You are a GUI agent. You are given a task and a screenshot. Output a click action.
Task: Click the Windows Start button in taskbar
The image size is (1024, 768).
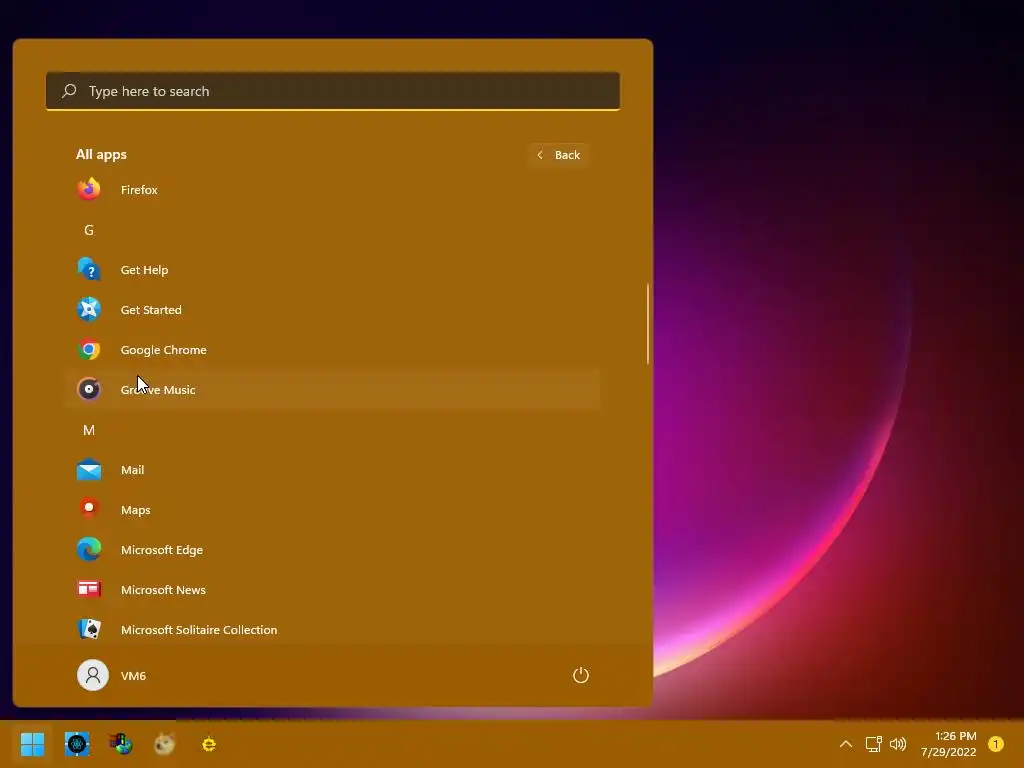(32, 744)
